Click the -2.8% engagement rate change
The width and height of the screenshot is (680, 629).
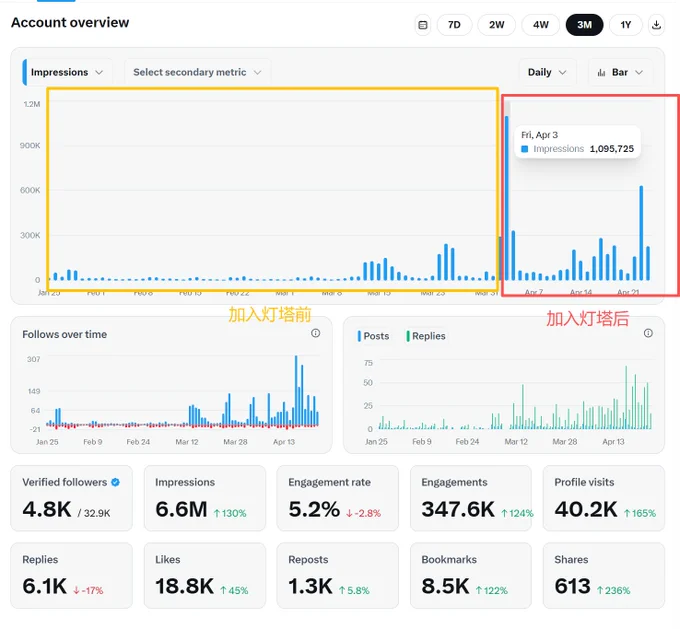click(363, 513)
